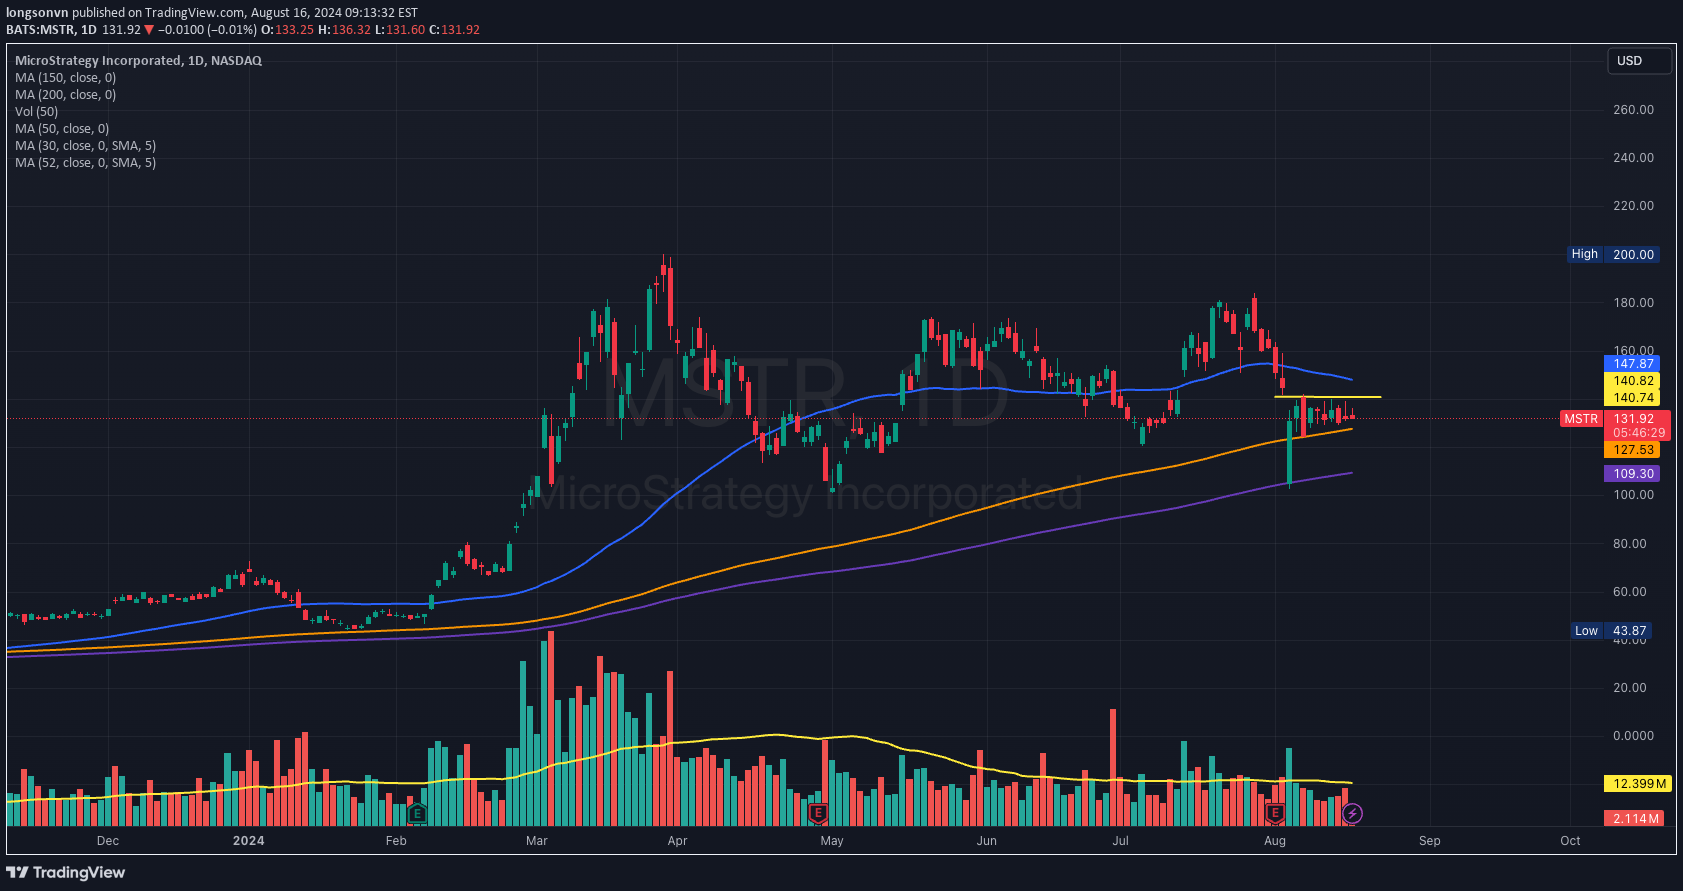The image size is (1683, 891).
Task: Click the yellow 140.82 price label
Action: (x=1632, y=381)
